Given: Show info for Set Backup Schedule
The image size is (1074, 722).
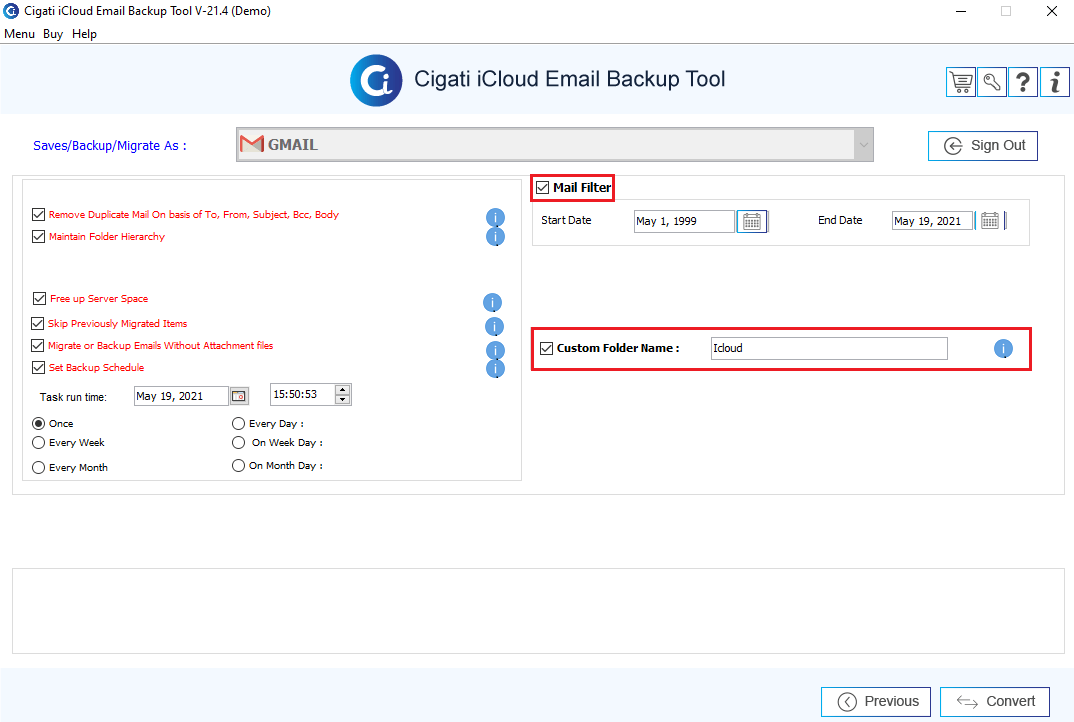Looking at the screenshot, I should point(495,369).
